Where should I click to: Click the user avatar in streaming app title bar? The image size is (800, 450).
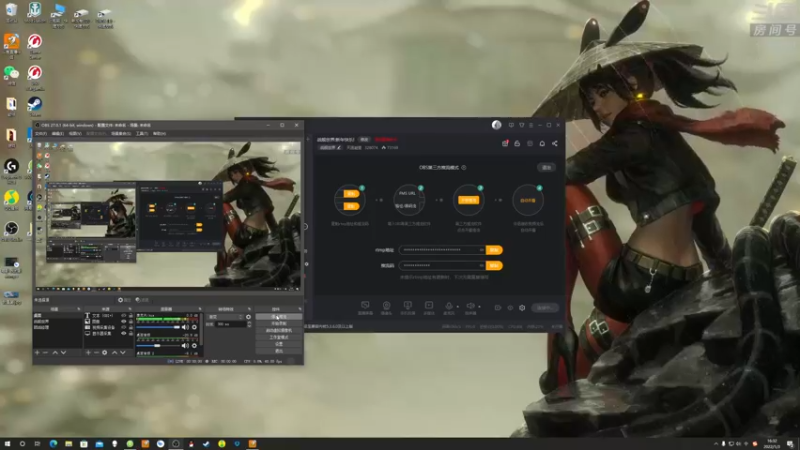[x=496, y=125]
